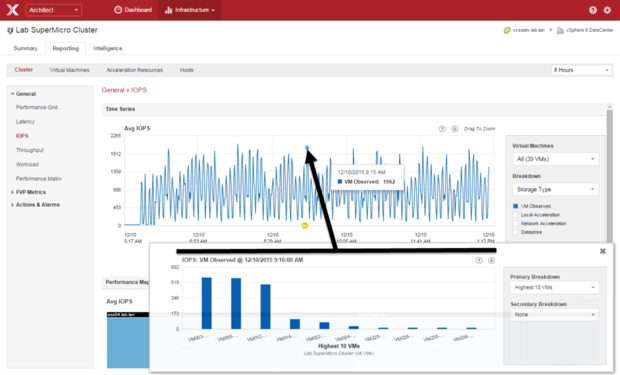Click help icon in IOPS VM Observed popup
620x375 pixels.
pyautogui.click(x=479, y=260)
